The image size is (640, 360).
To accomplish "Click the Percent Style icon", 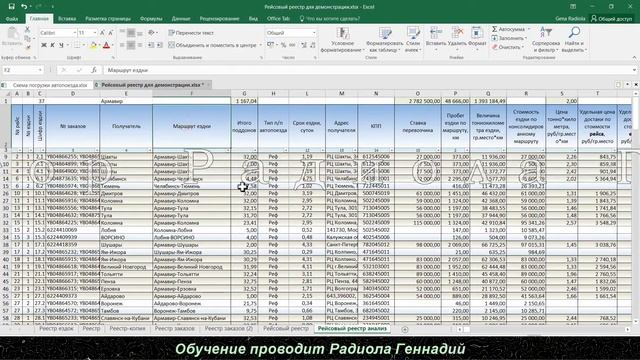I will click(283, 45).
